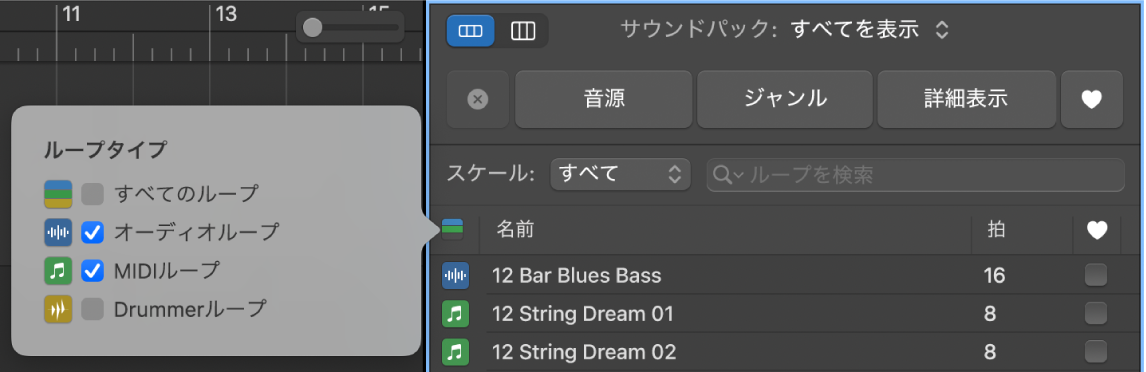The image size is (1146, 372).
Task: Uncheck オーディオループ checkbox
Action: [x=92, y=232]
